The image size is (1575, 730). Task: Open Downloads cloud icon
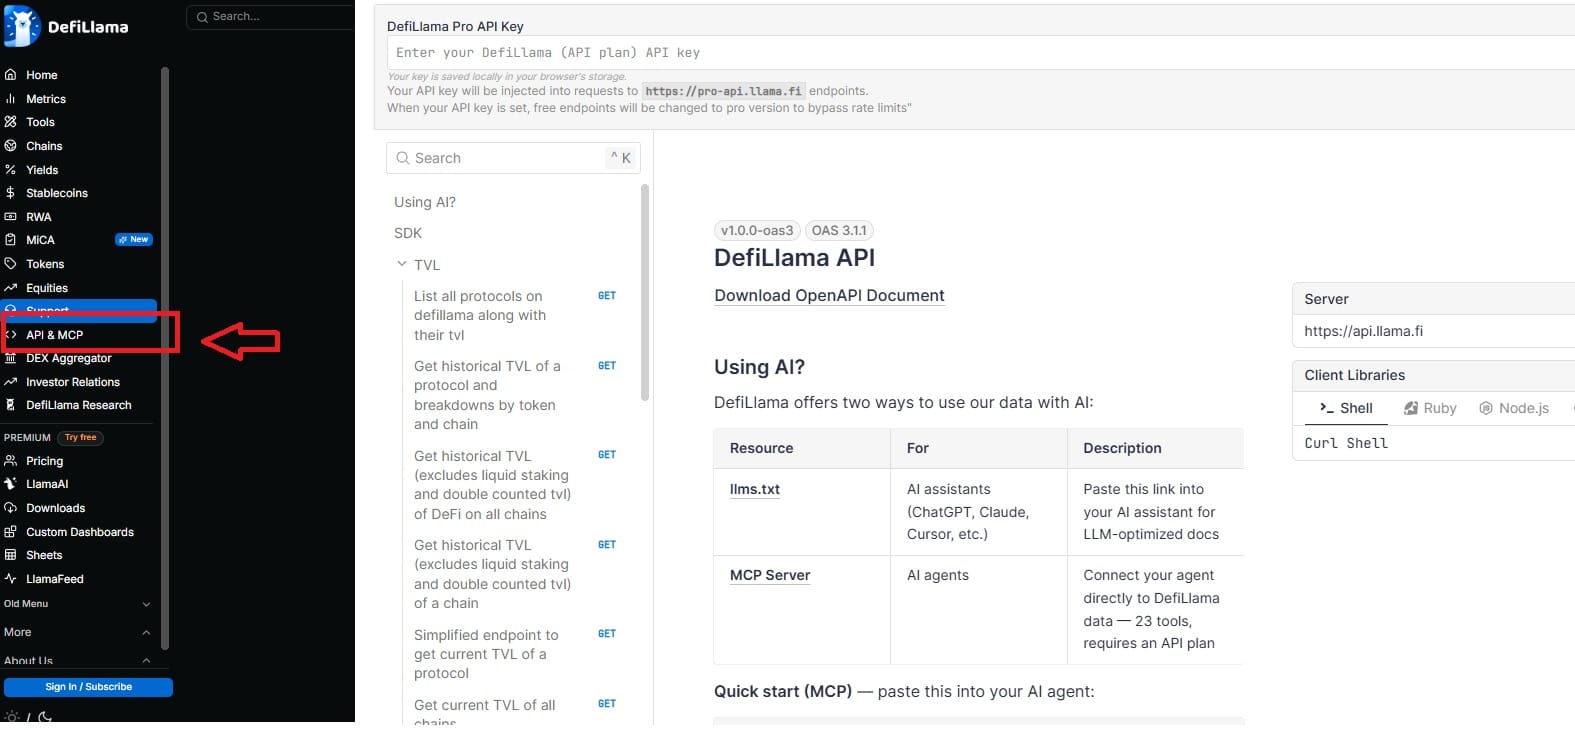point(10,508)
